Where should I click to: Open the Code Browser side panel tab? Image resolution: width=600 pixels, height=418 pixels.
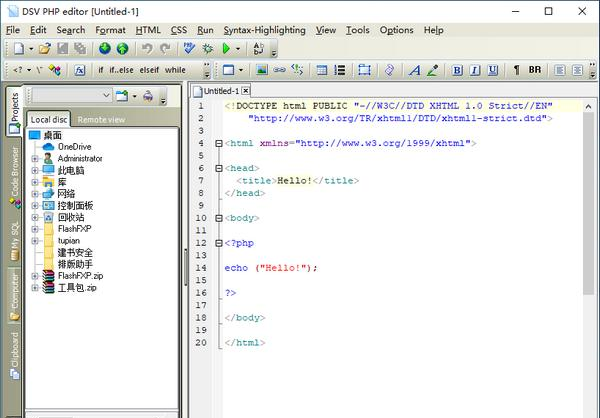pos(13,174)
